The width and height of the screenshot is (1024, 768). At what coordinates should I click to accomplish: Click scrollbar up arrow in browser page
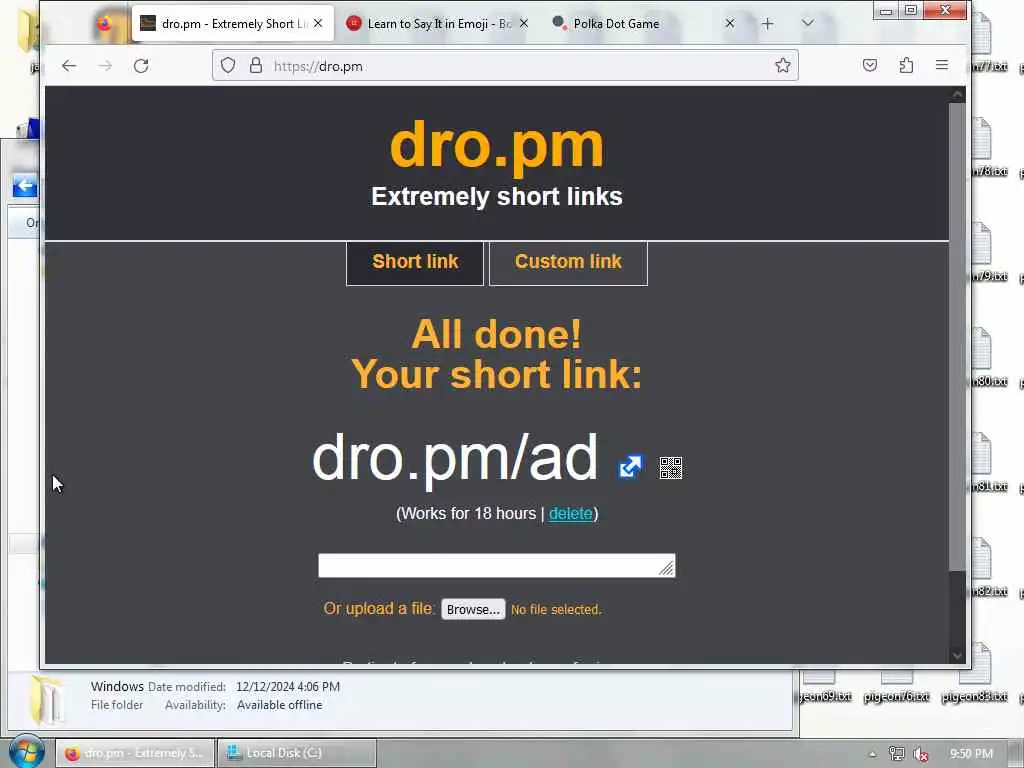coord(957,95)
